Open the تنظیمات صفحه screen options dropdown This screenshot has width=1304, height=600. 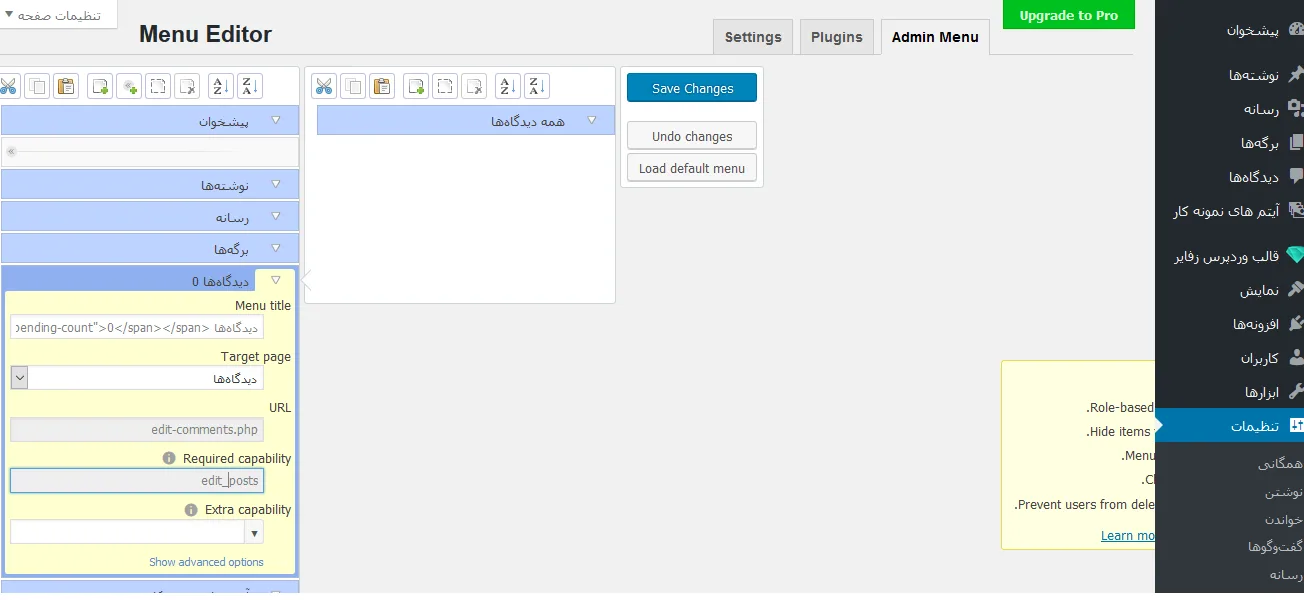[x=59, y=15]
